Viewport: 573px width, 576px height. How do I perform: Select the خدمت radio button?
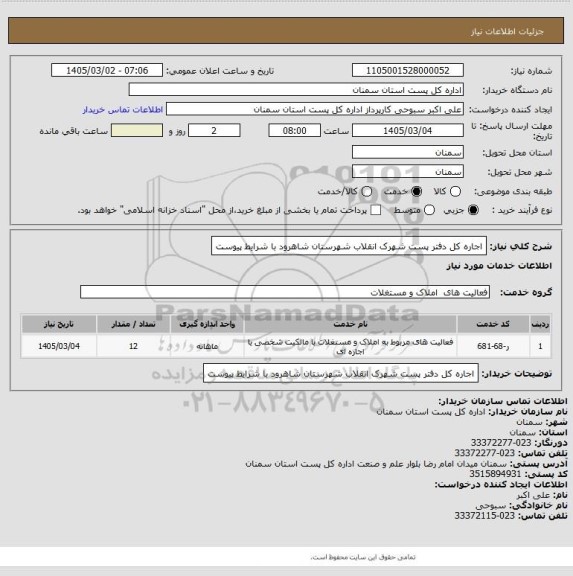click(417, 191)
